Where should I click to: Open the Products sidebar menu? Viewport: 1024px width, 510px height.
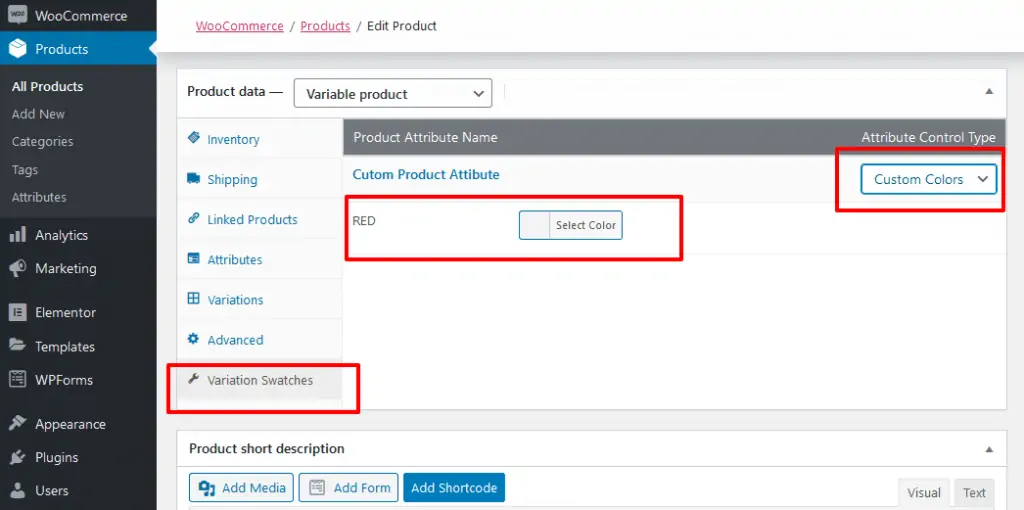click(x=78, y=49)
